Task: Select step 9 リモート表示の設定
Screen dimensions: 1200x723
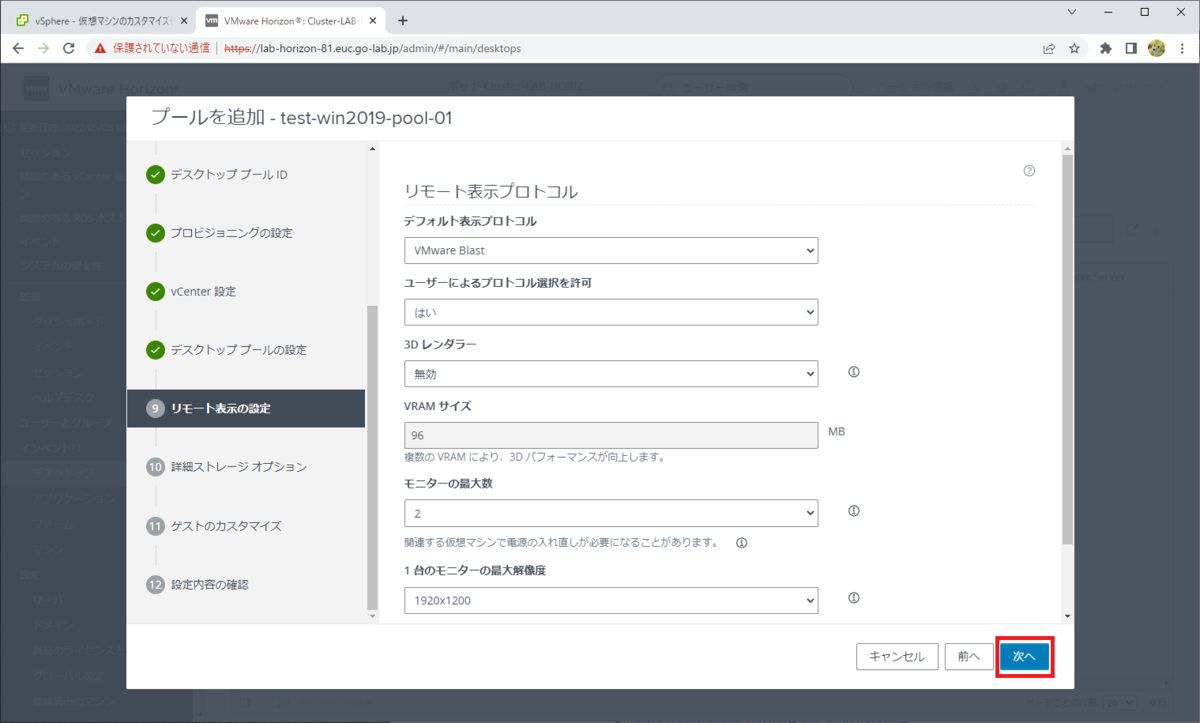Action: tap(246, 408)
